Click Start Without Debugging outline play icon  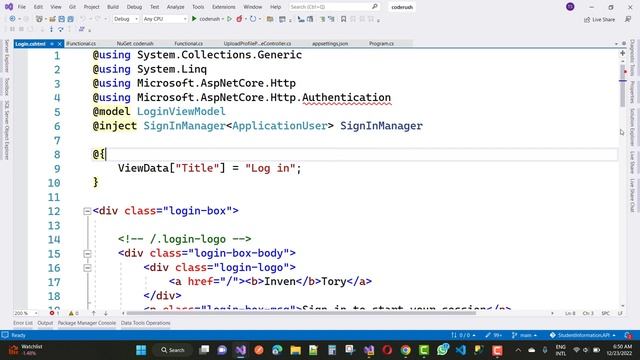coord(230,19)
